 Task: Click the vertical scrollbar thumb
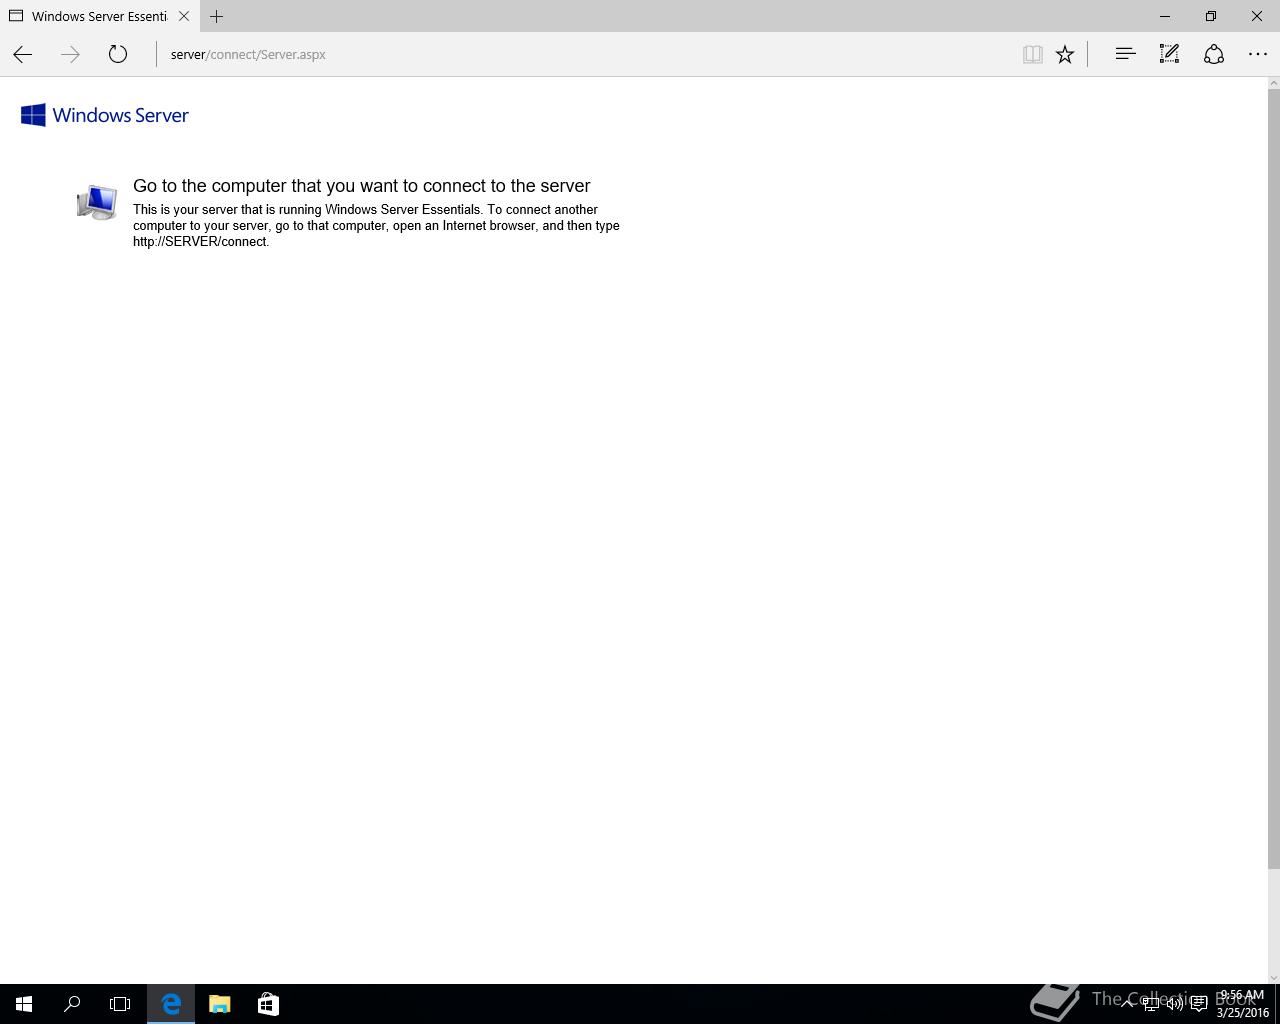[1273, 478]
